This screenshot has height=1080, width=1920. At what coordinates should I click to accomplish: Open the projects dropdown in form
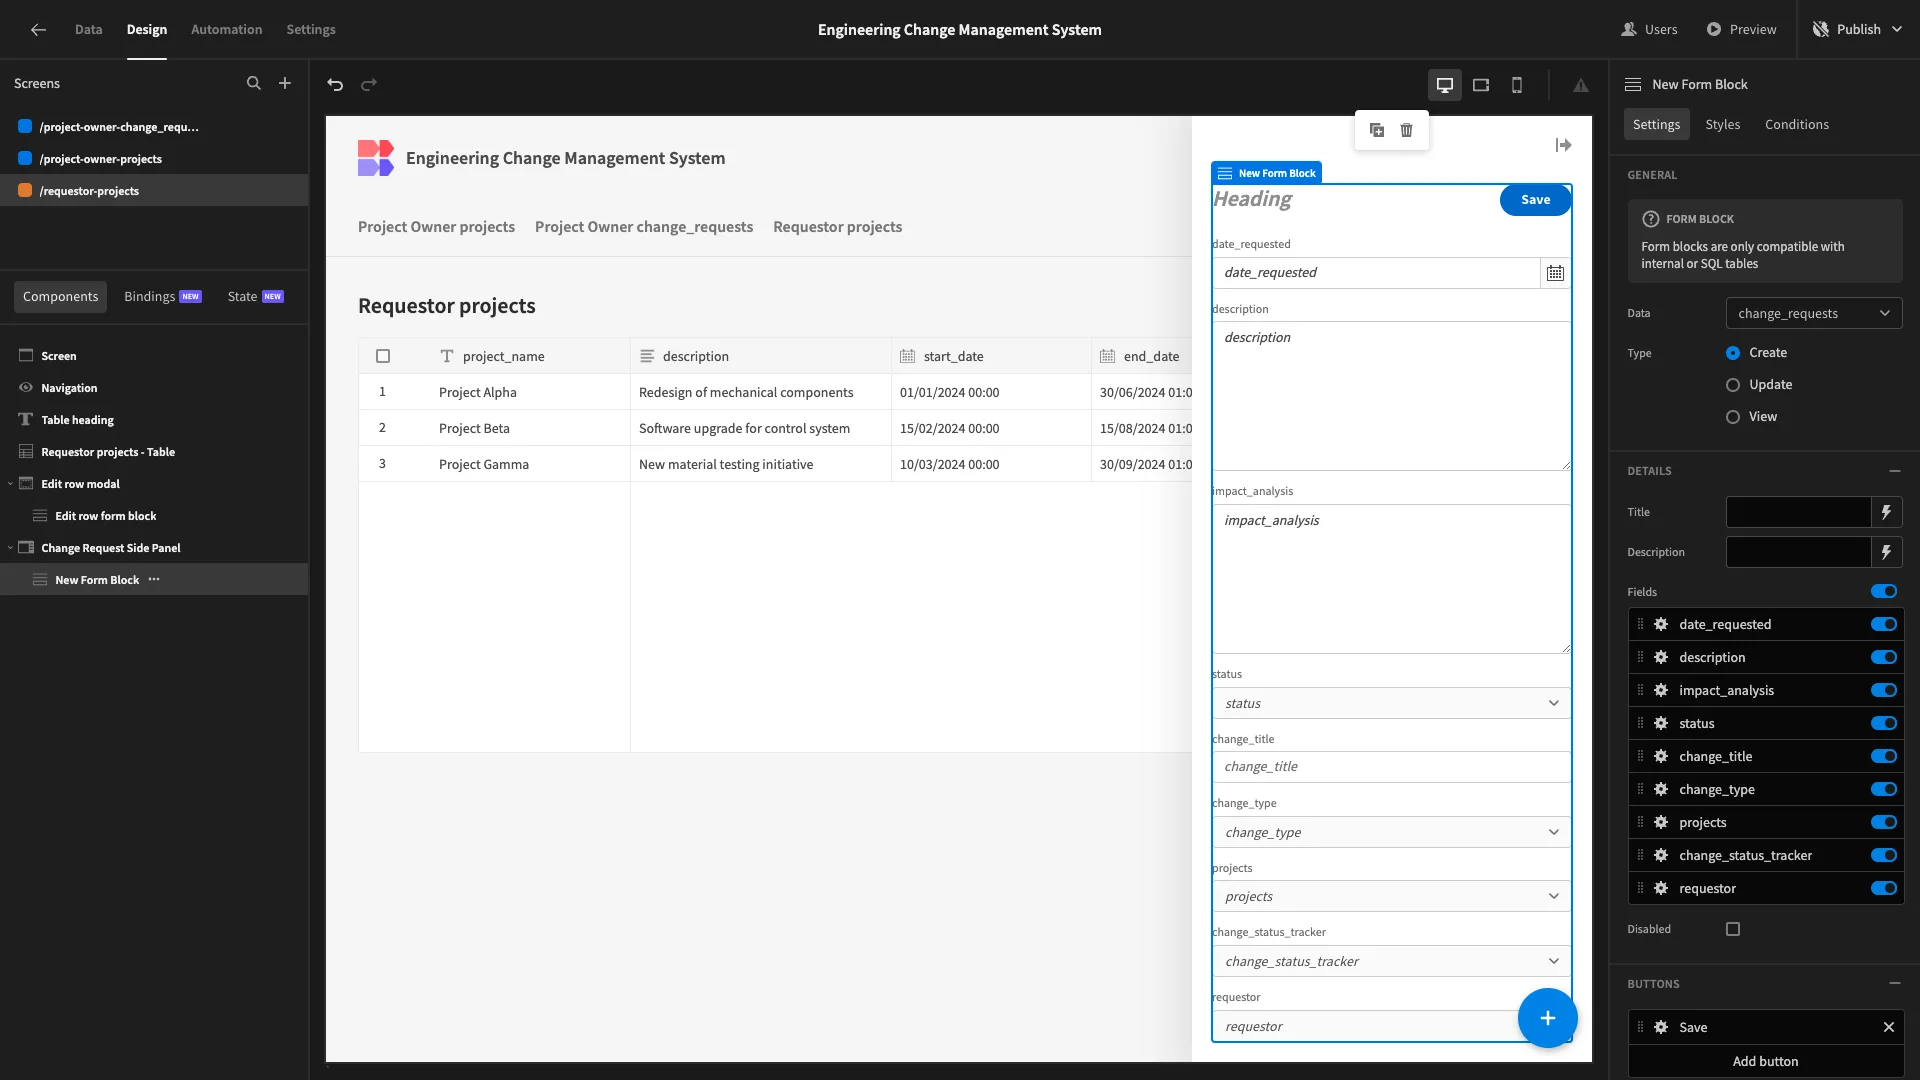1391,897
